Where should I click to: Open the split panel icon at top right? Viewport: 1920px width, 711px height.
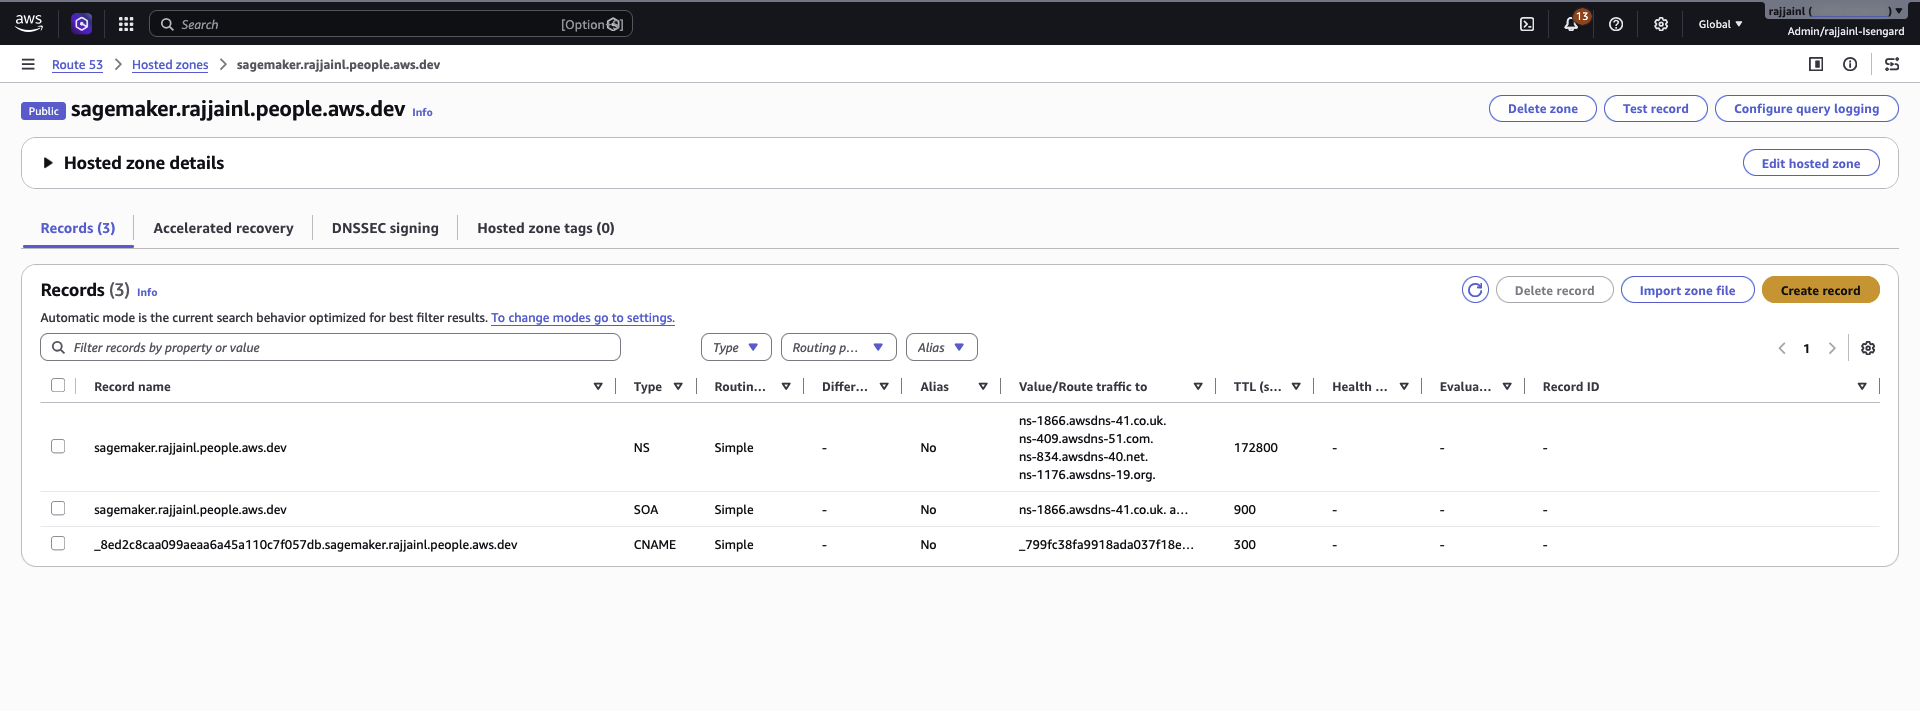click(x=1816, y=64)
